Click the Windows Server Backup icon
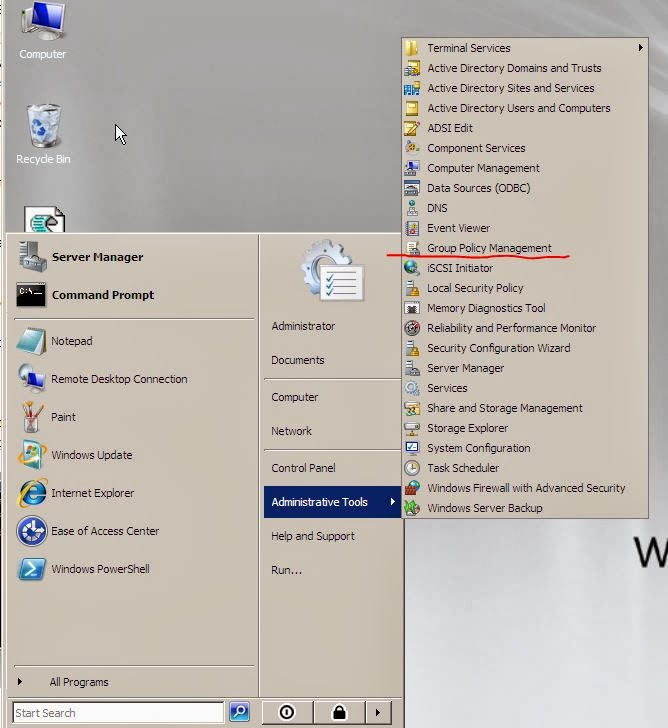Screen dimensions: 668x728 (x=412, y=508)
